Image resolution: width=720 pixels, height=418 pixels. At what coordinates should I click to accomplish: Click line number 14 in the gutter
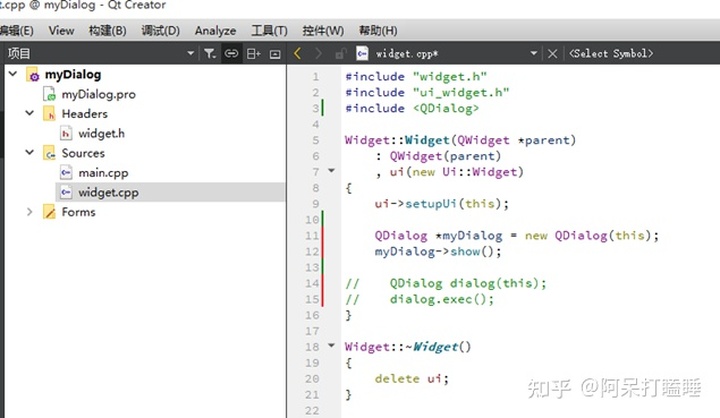(x=312, y=283)
